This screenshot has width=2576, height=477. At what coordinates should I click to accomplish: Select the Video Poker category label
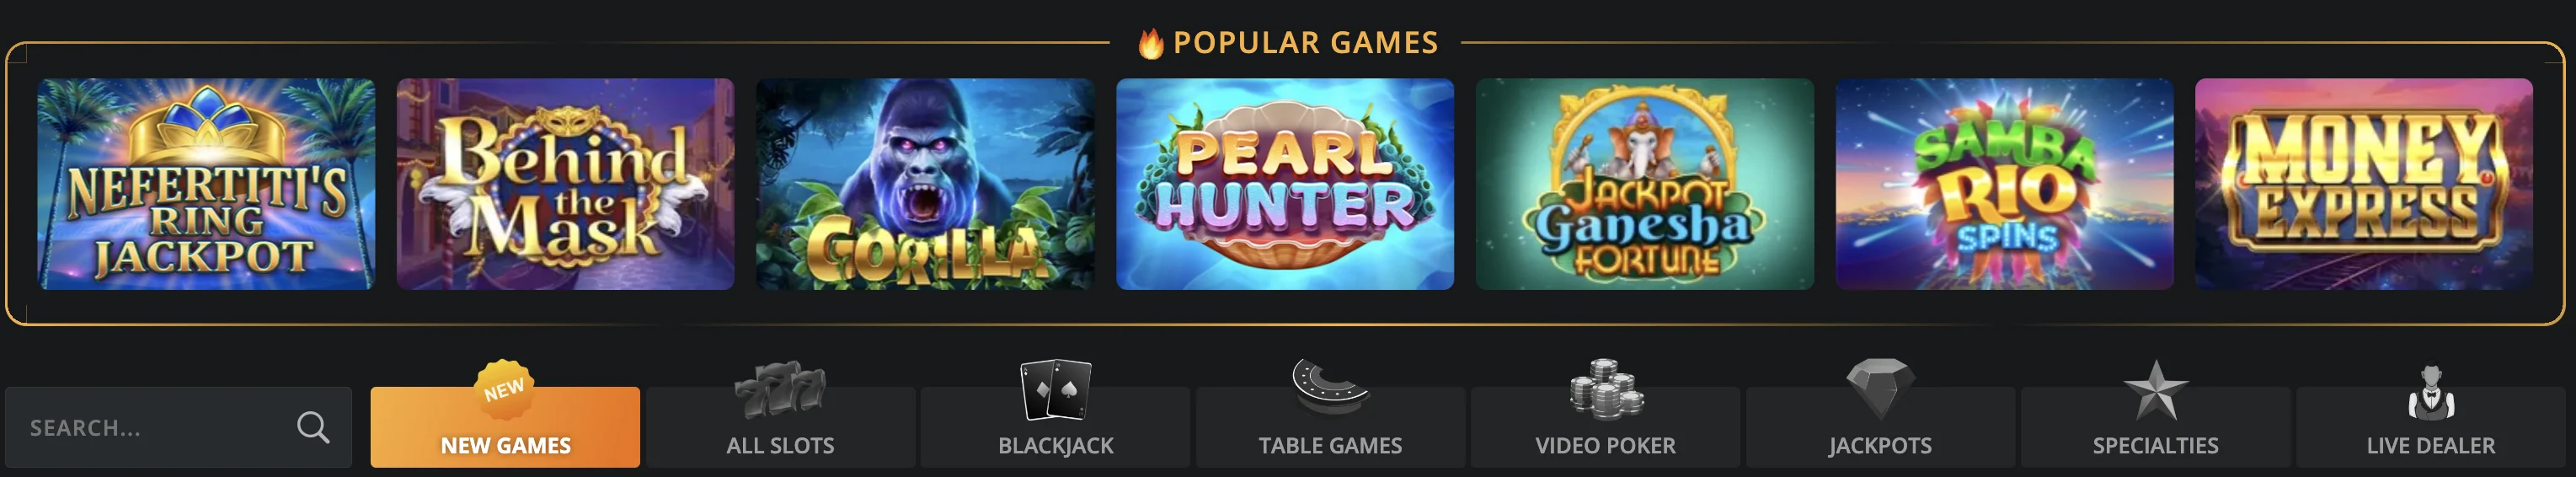click(x=1605, y=446)
